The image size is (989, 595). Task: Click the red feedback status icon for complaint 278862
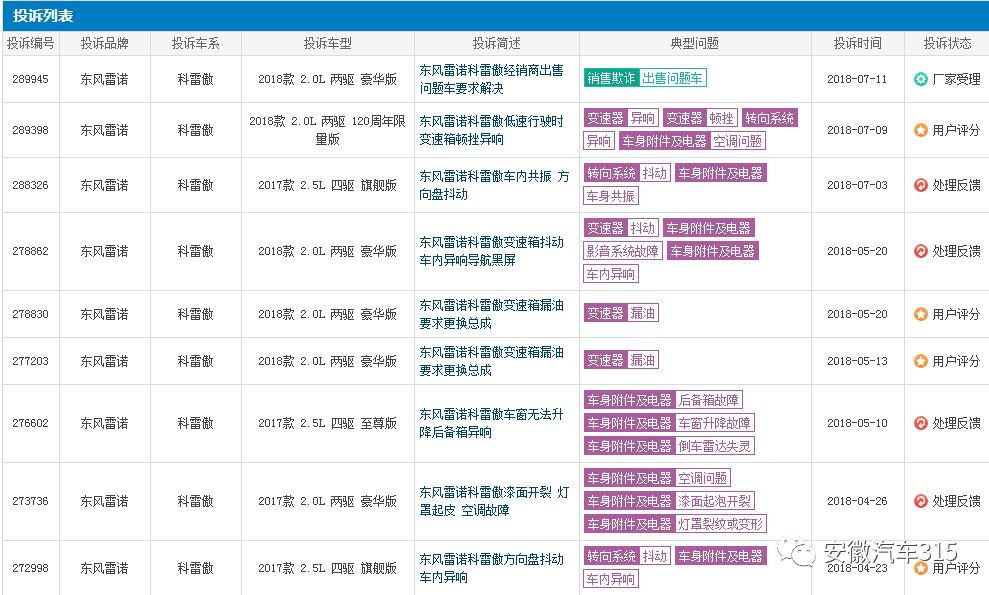click(922, 251)
